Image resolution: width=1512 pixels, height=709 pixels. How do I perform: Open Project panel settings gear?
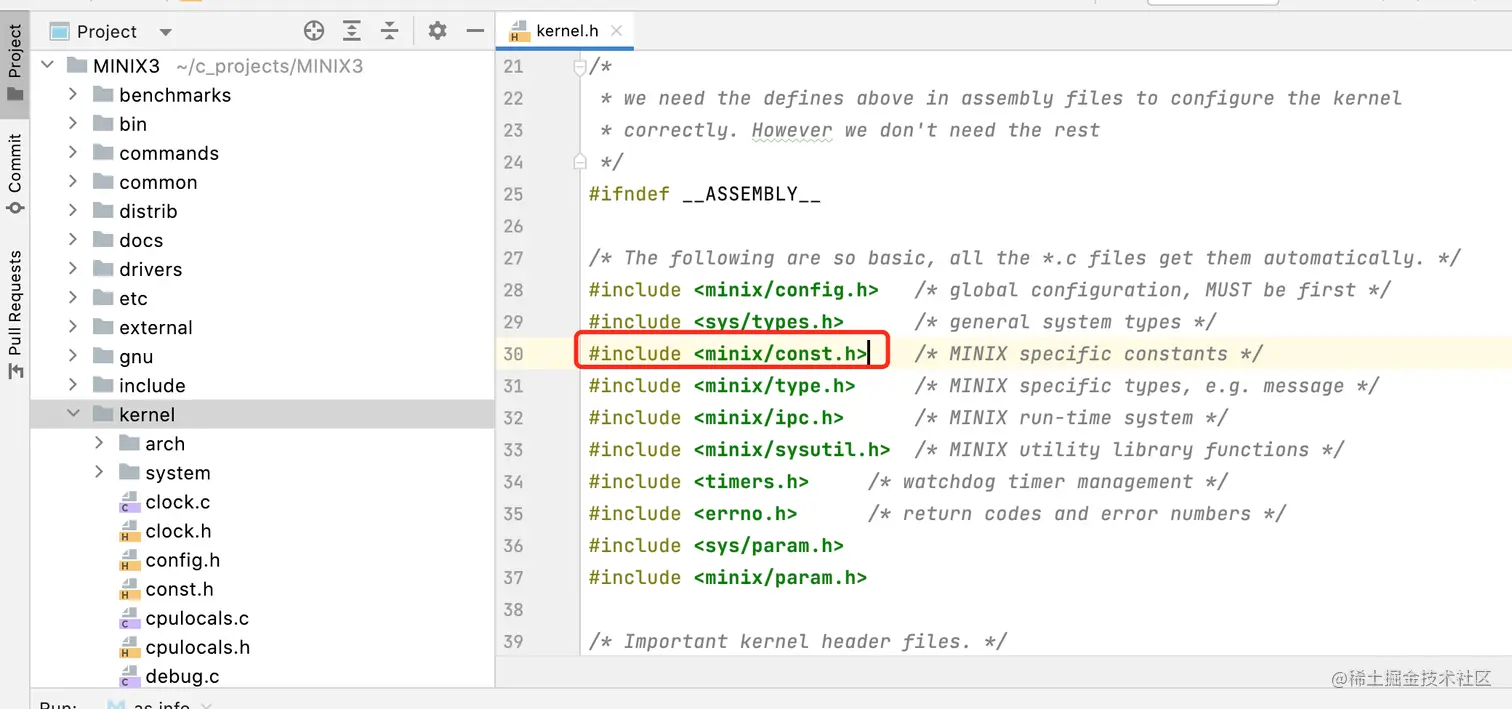click(x=437, y=31)
